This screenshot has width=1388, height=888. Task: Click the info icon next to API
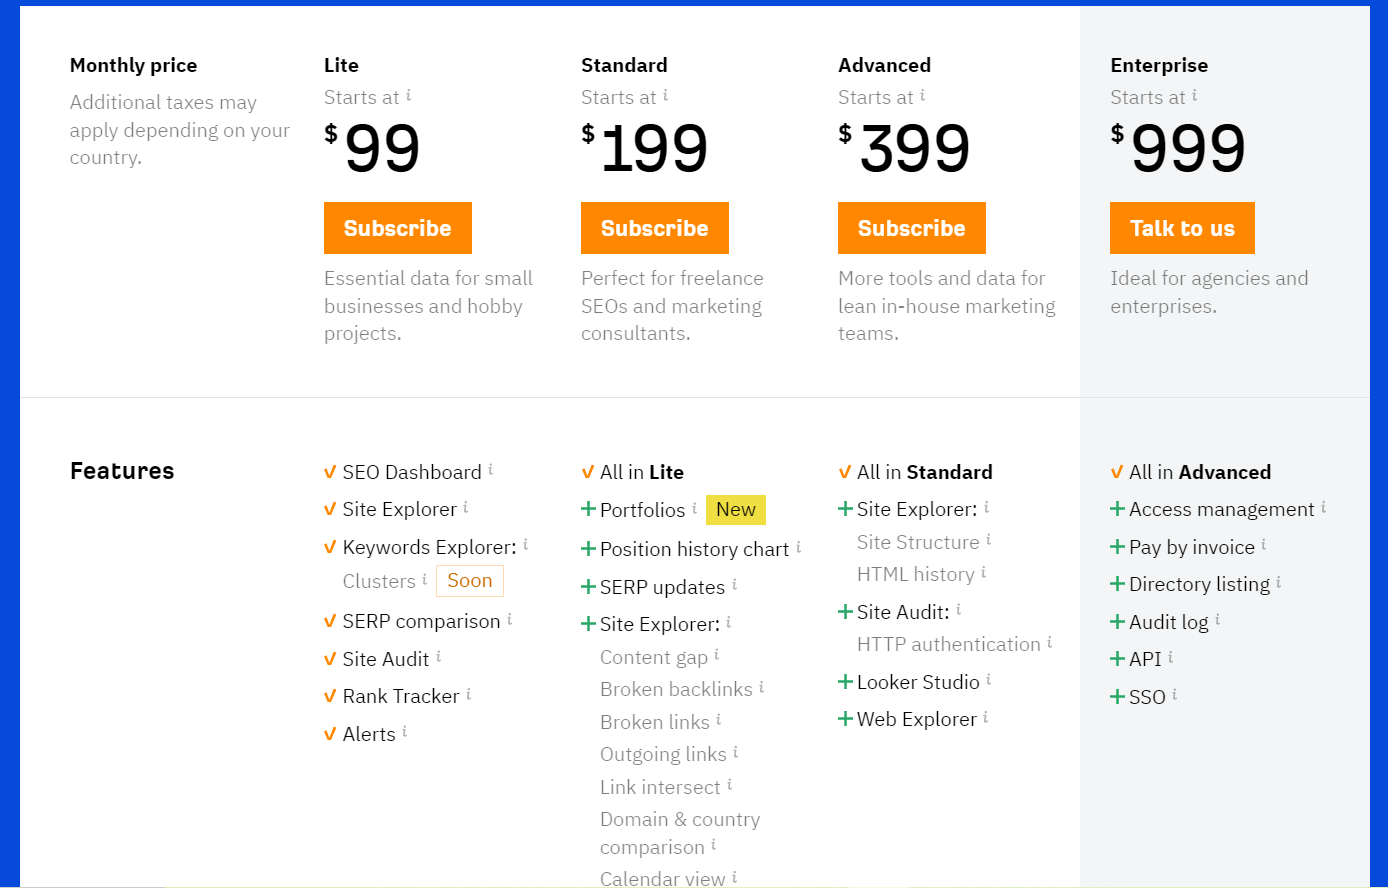[x=1170, y=657]
